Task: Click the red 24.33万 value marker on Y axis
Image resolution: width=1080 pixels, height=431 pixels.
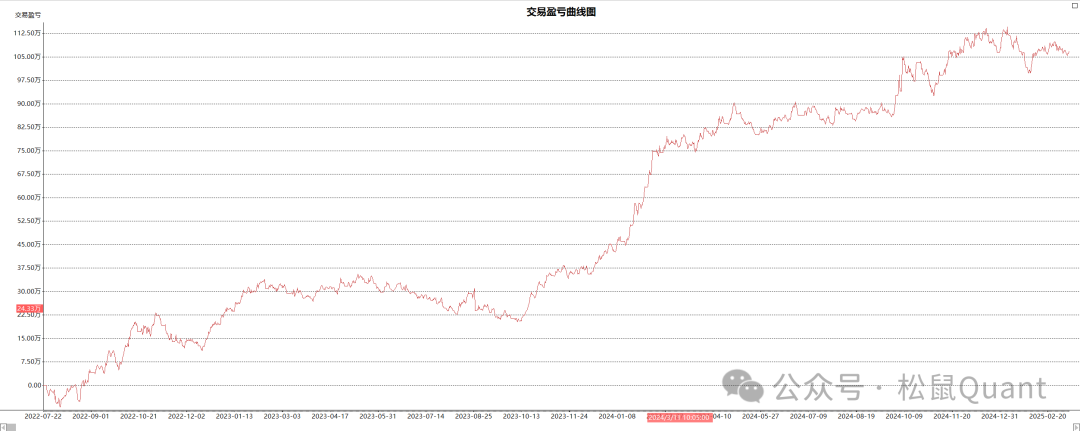Action: 28,307
